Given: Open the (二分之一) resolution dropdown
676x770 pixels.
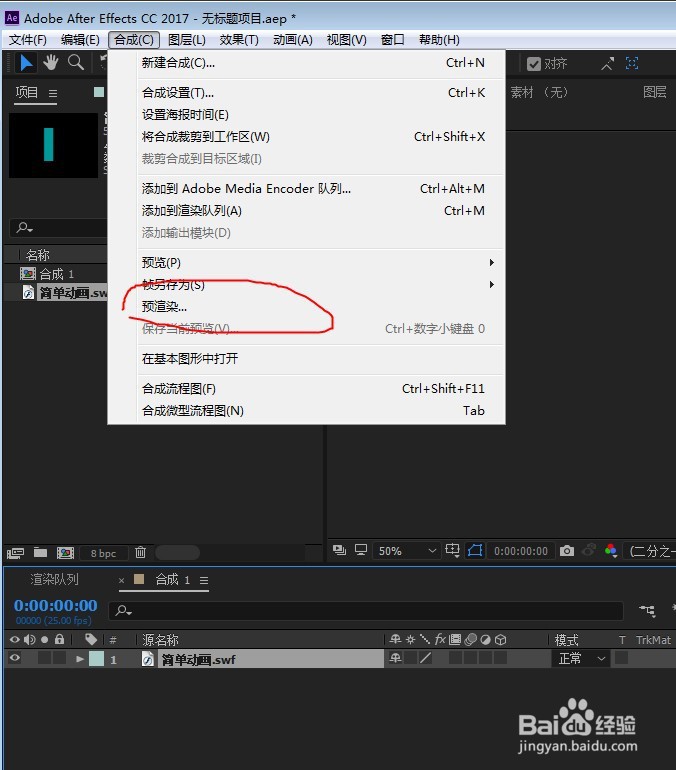Looking at the screenshot, I should click(x=651, y=551).
